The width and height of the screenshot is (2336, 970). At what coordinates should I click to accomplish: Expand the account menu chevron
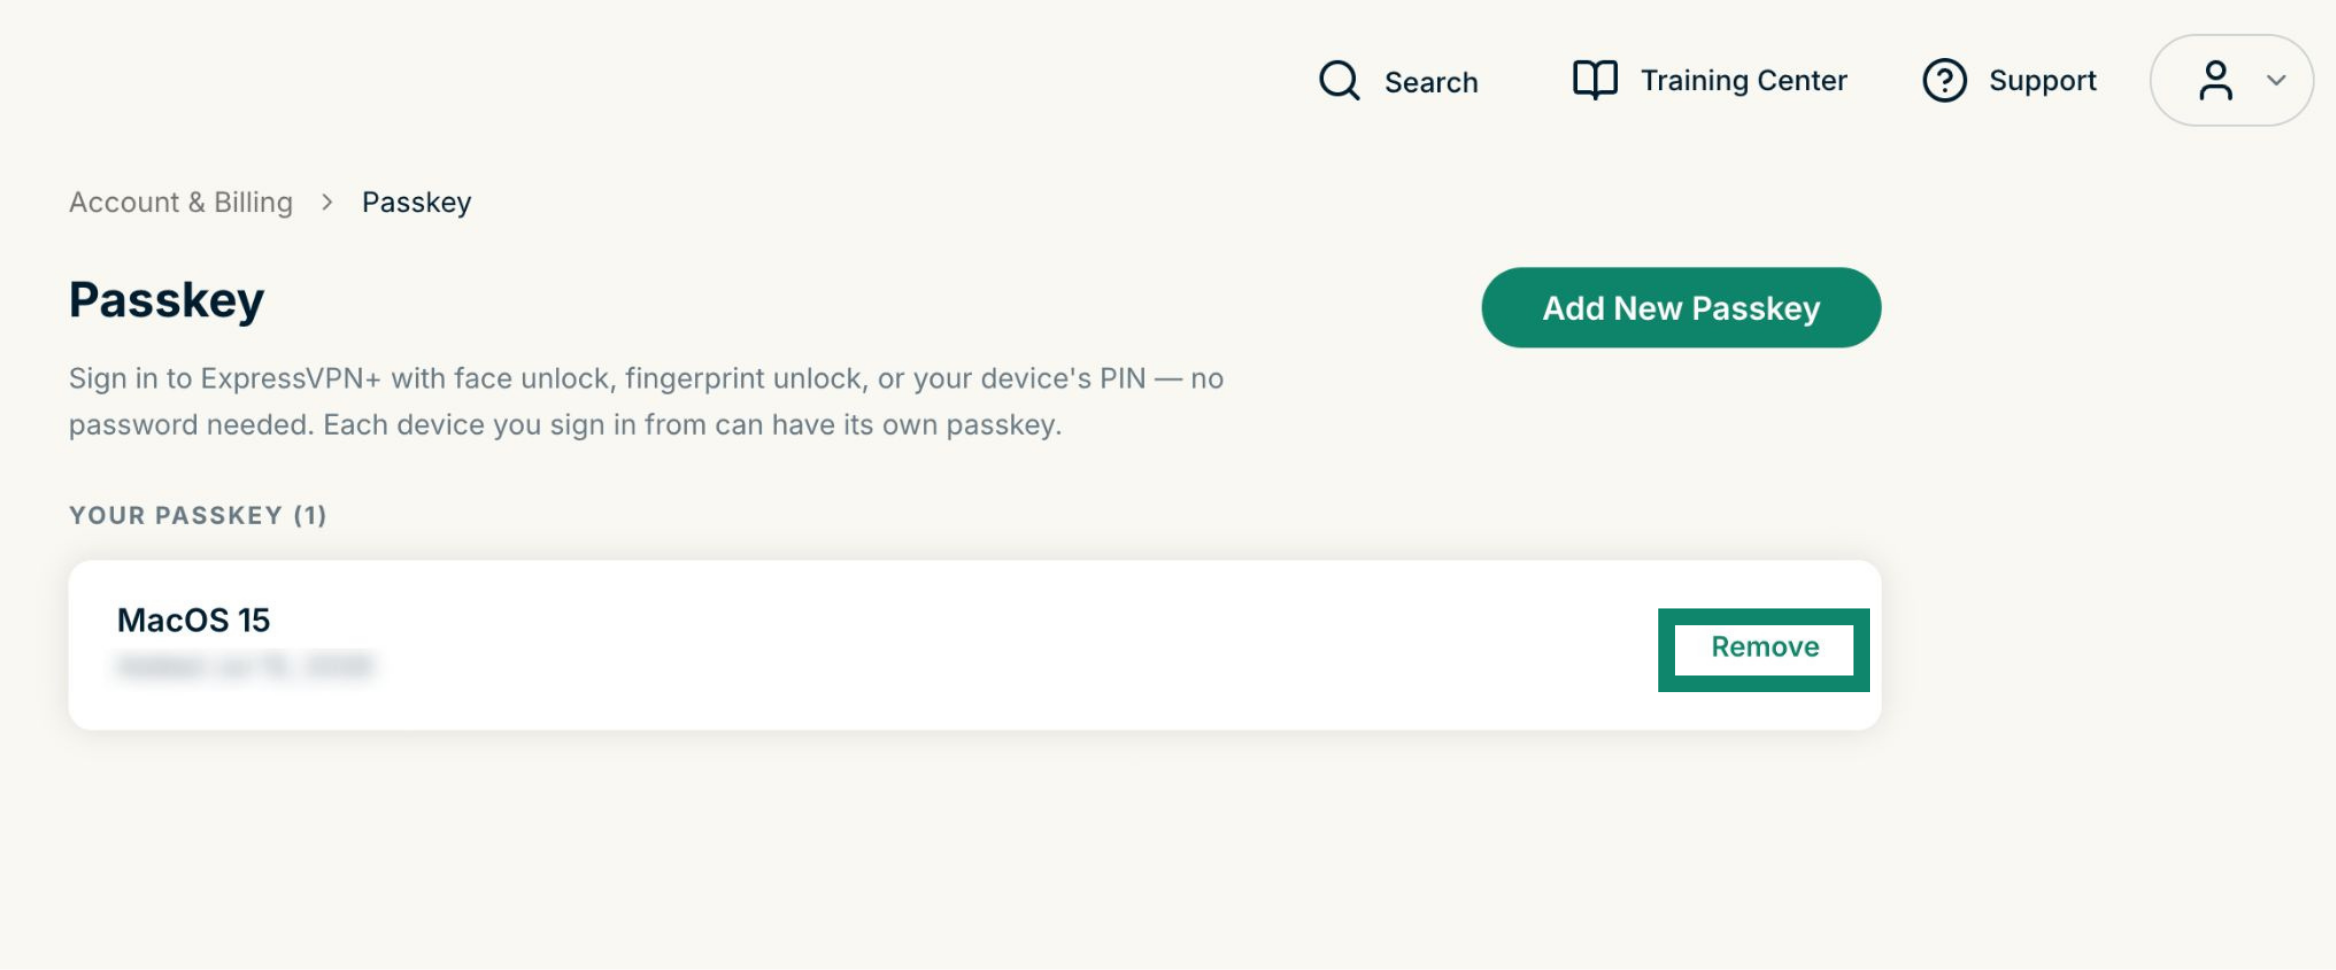pos(2276,80)
